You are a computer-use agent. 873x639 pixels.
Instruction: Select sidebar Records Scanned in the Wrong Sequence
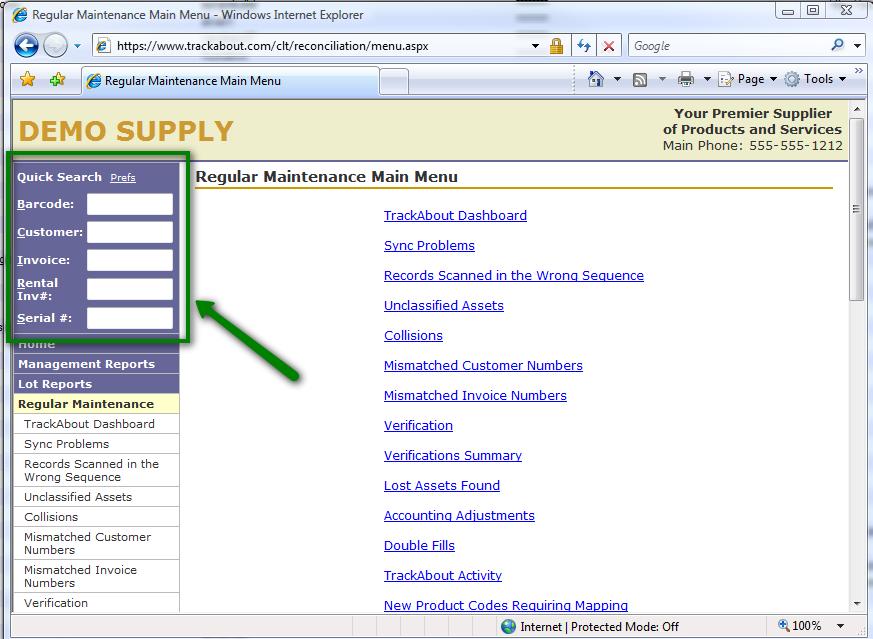click(x=96, y=470)
